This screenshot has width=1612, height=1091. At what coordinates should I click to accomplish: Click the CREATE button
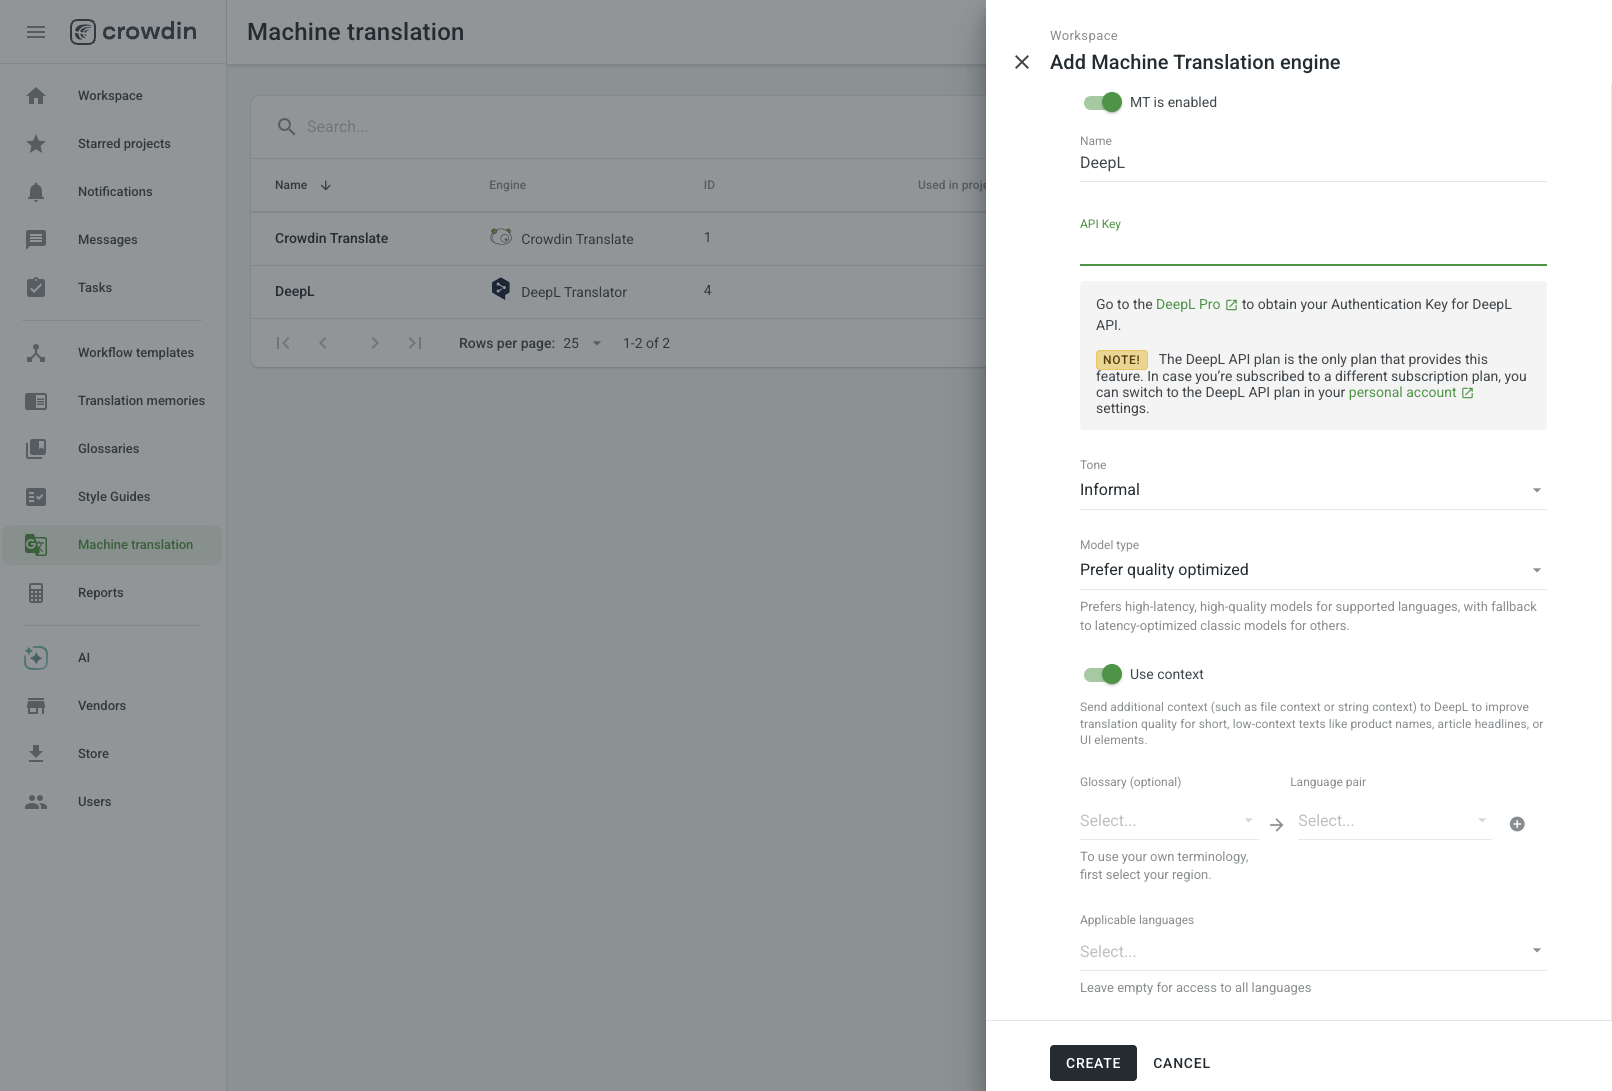point(1093,1063)
